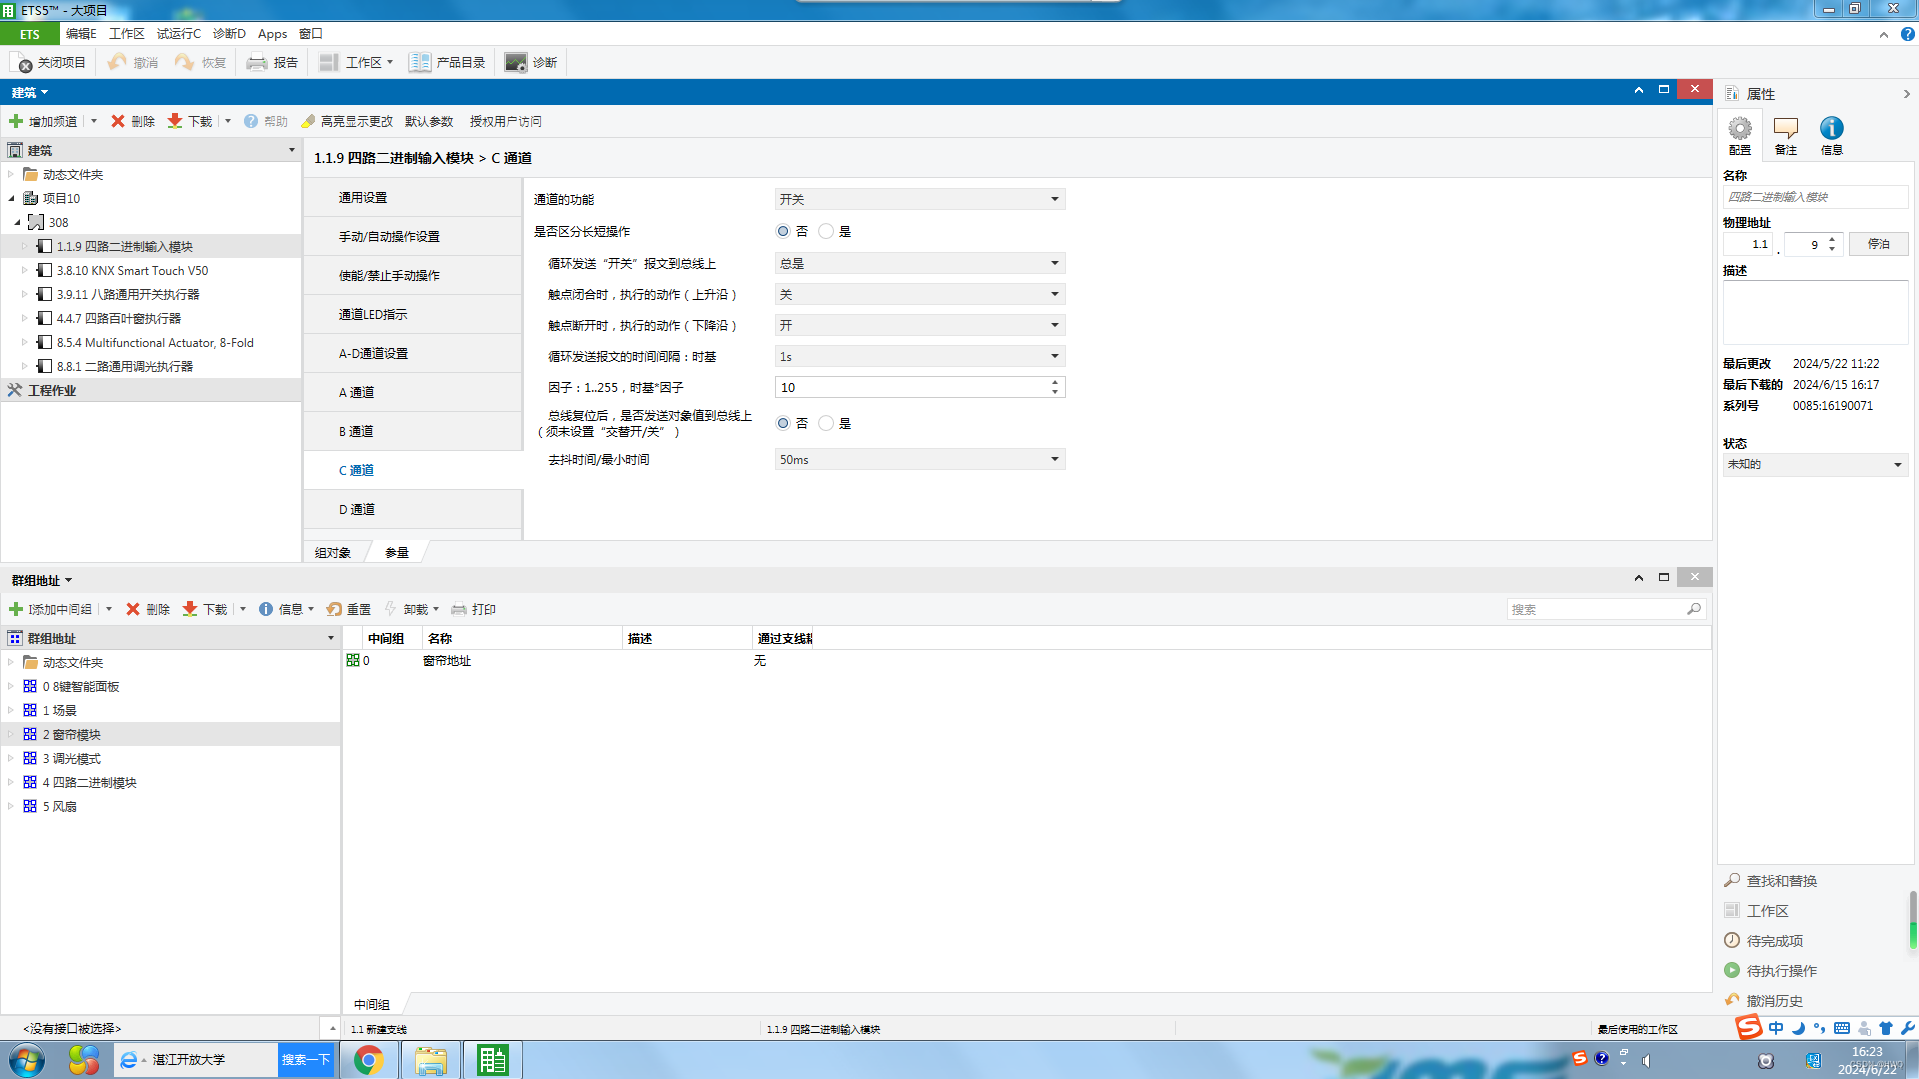Image resolution: width=1919 pixels, height=1079 pixels.
Task: Click the 停泊 park button
Action: [x=1878, y=244]
